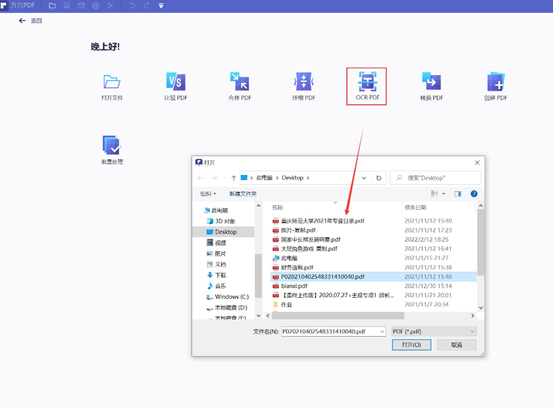
Task: Select the file dated 2021/11/12 16:41
Action: (373, 249)
